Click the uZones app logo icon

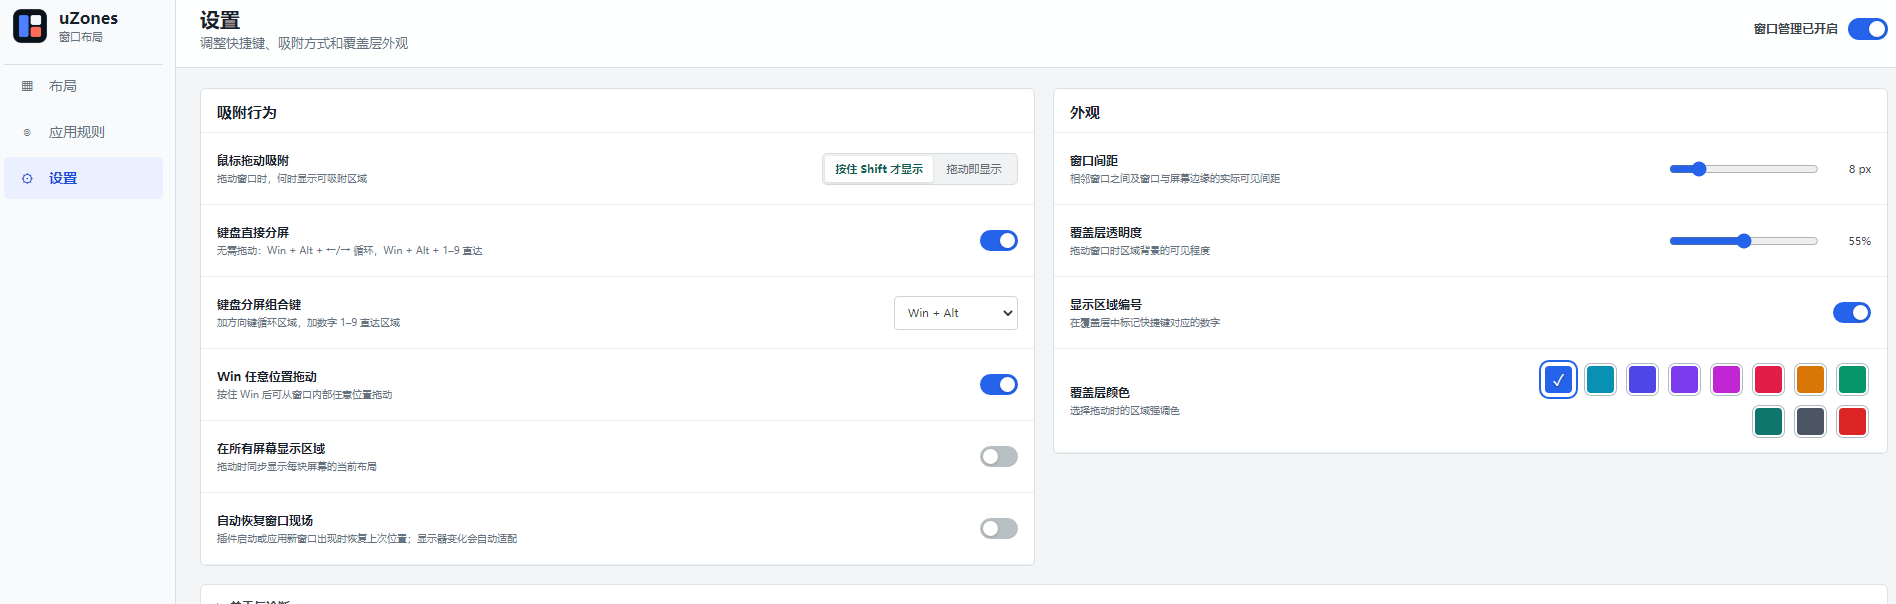click(x=30, y=26)
